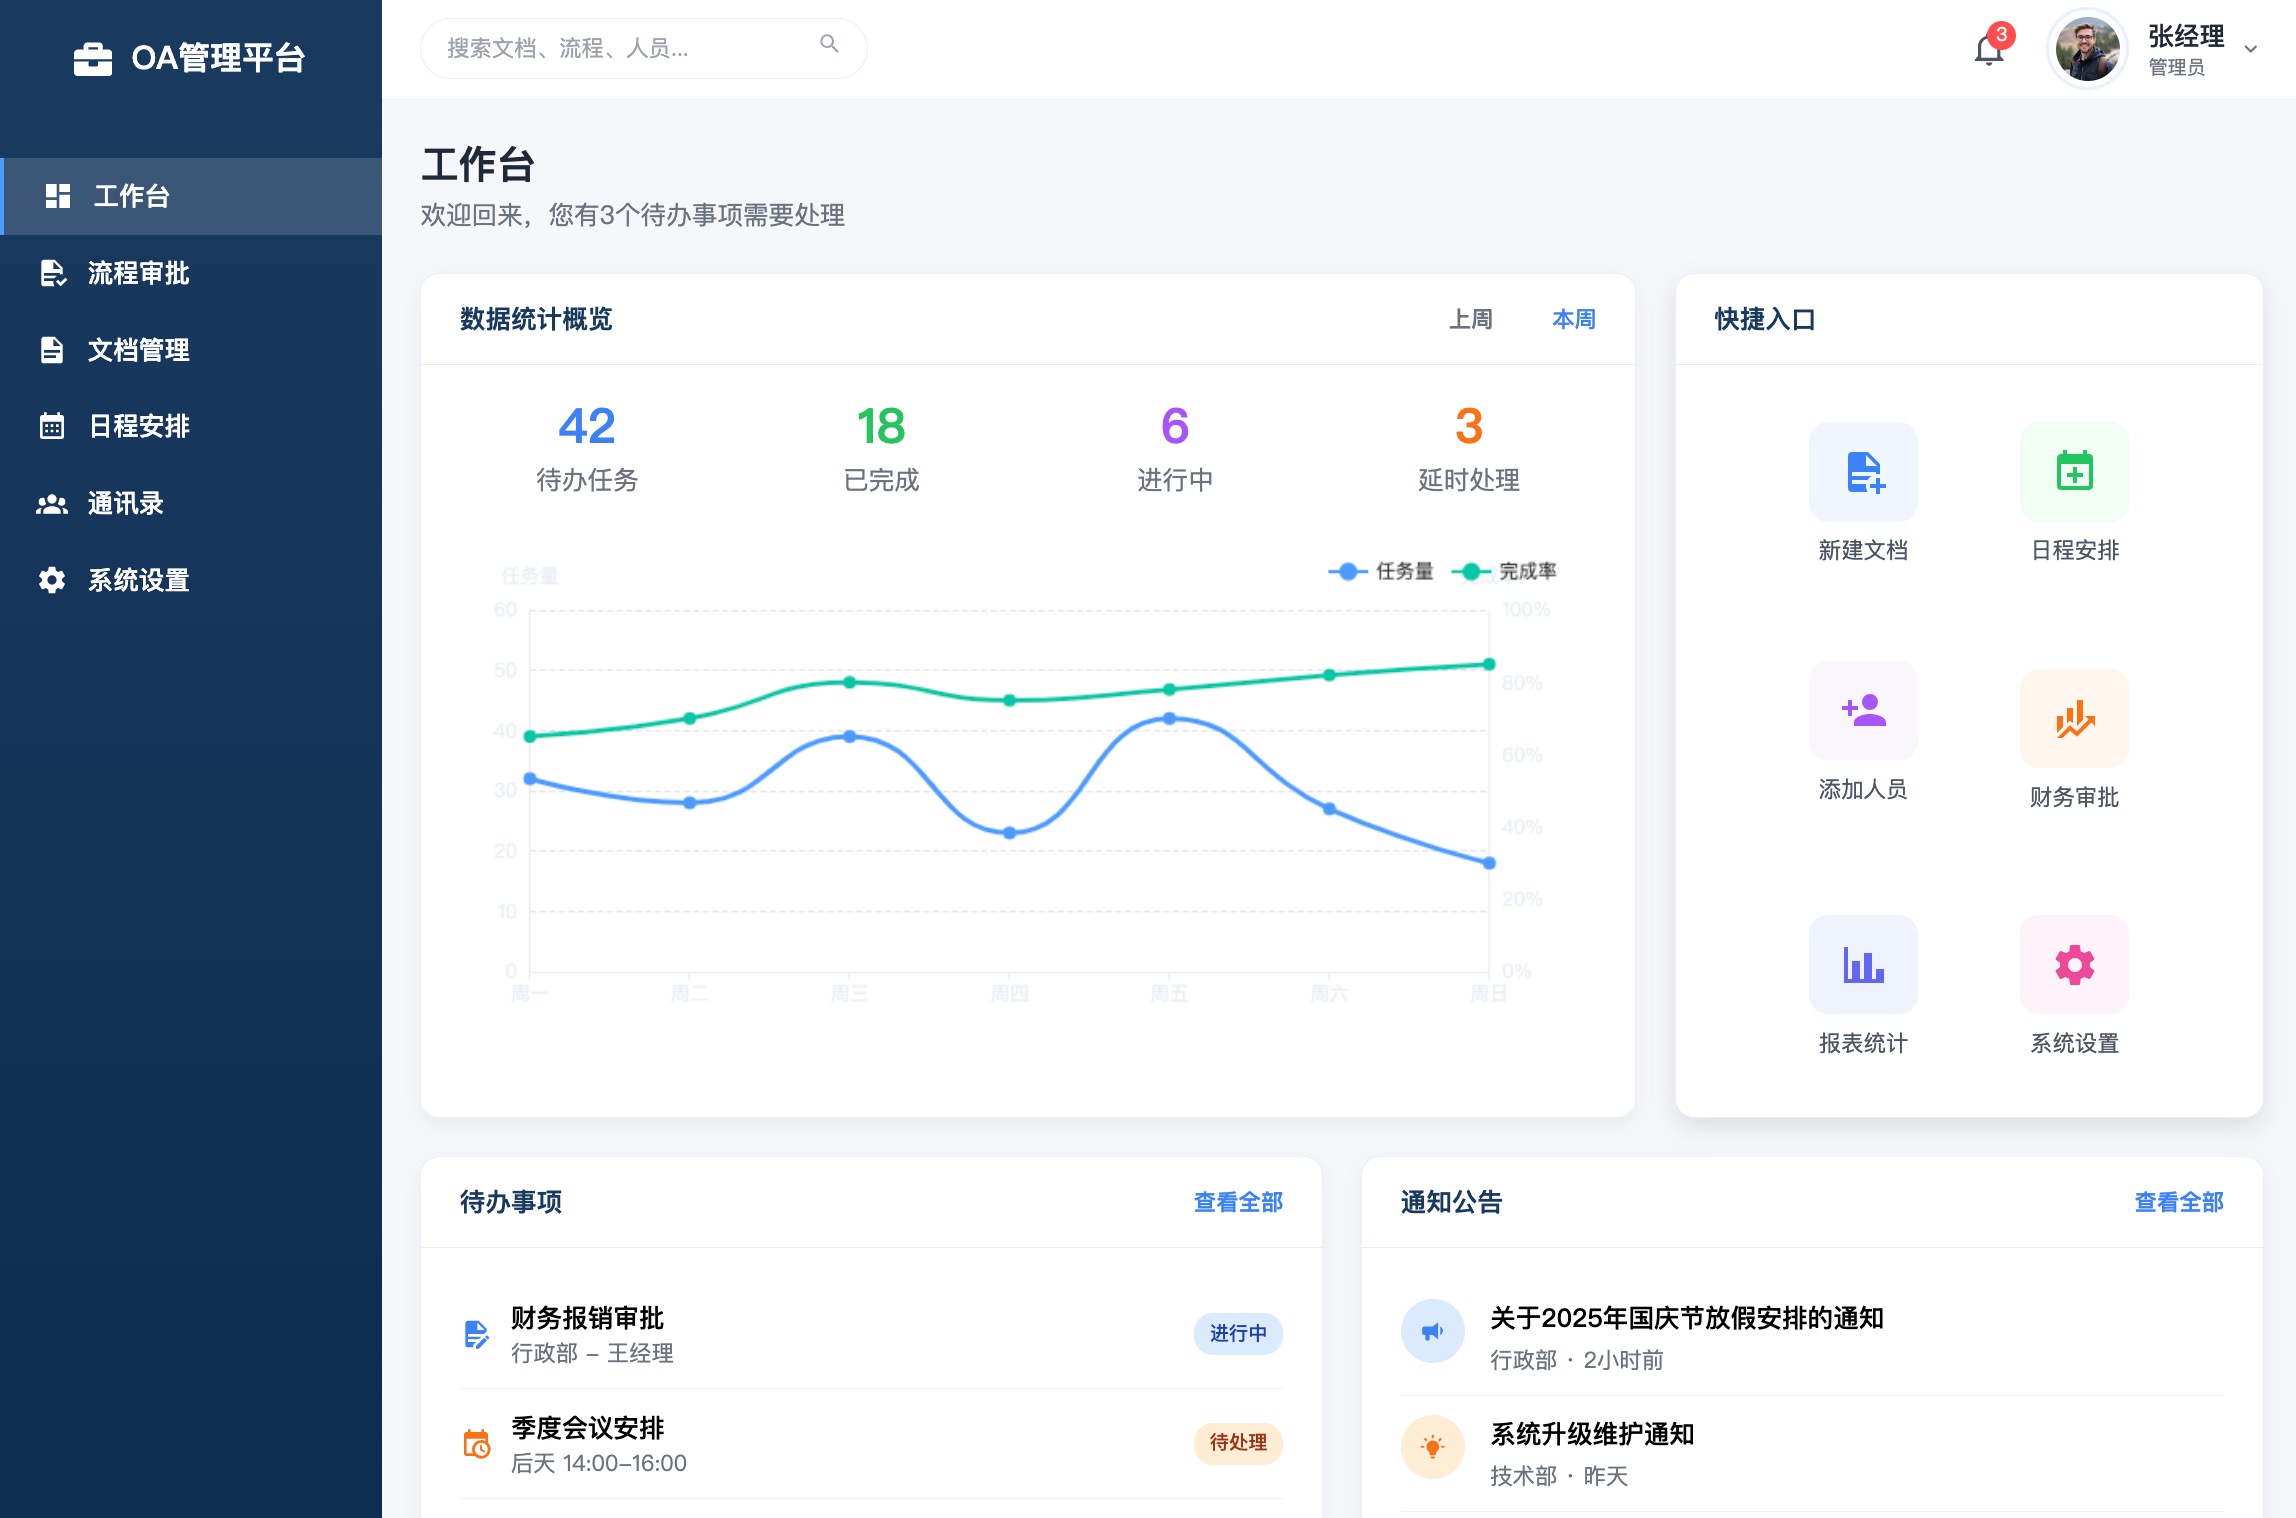Open the 系统设置 pink gear quick icon
Image resolution: width=2296 pixels, height=1518 pixels.
(x=2074, y=965)
